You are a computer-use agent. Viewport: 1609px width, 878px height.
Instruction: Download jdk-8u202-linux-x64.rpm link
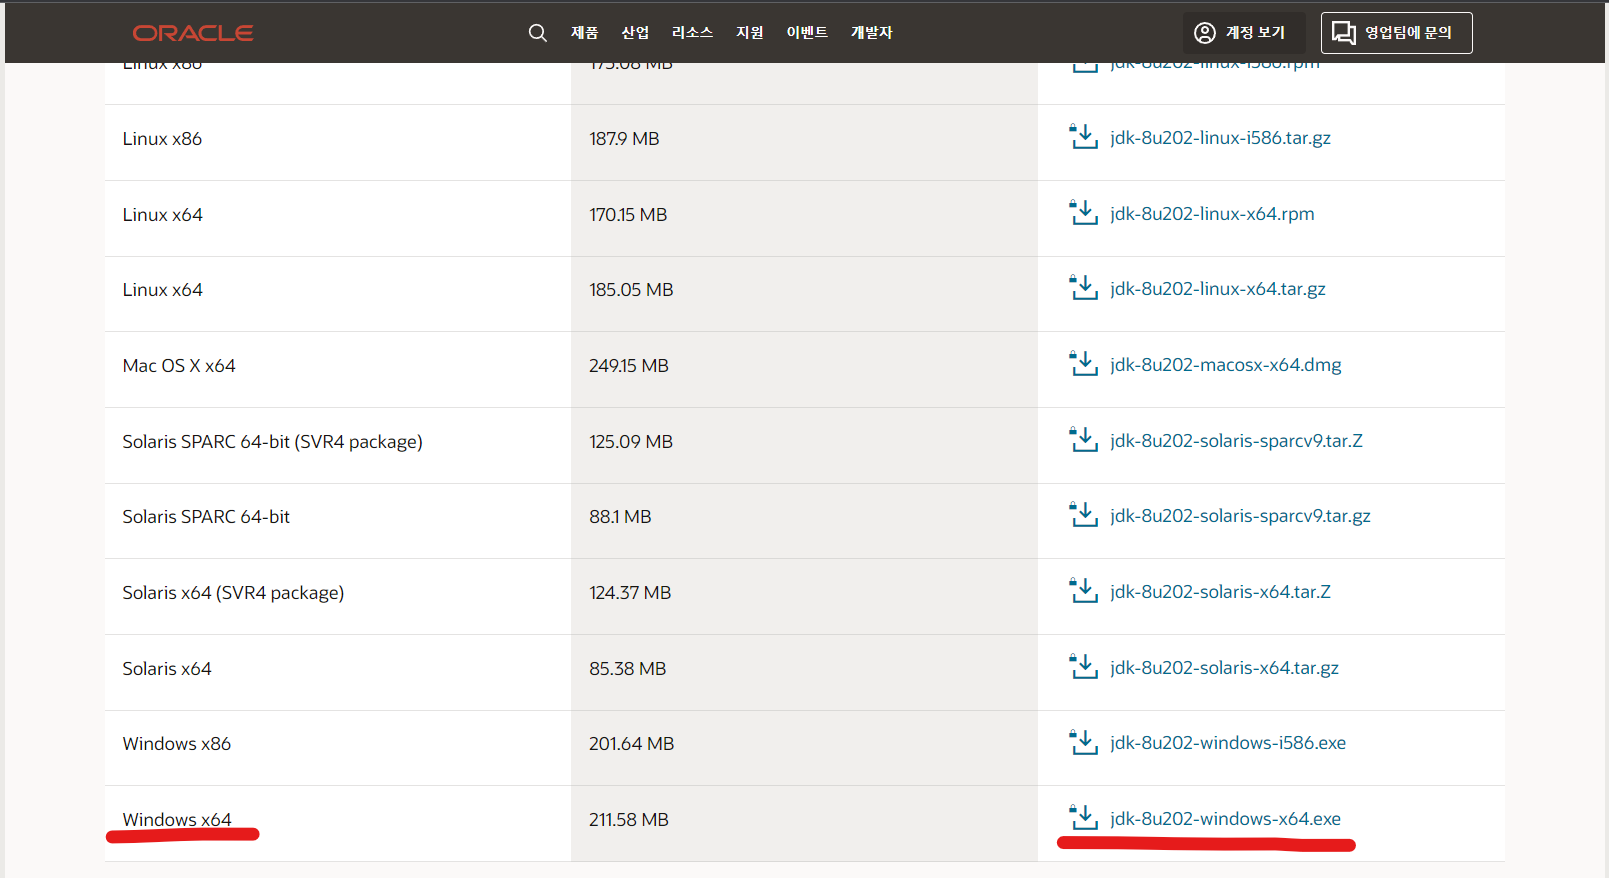[1212, 214]
